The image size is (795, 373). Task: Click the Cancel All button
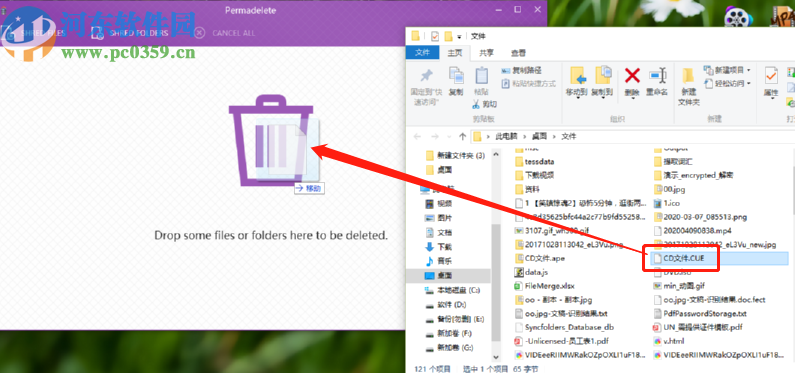225,33
